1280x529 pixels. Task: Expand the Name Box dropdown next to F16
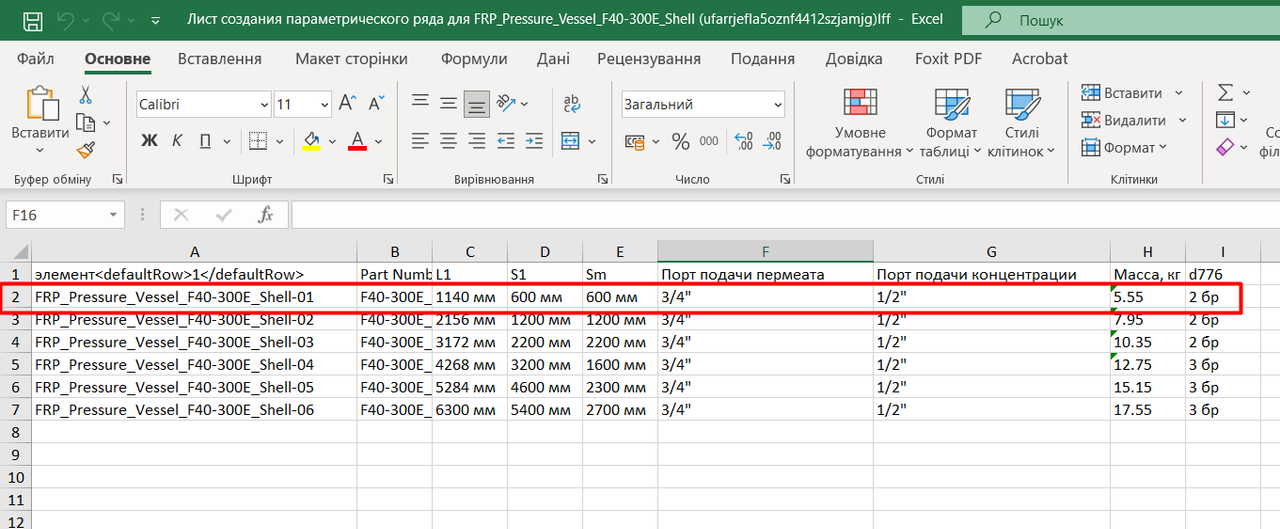pyautogui.click(x=113, y=215)
